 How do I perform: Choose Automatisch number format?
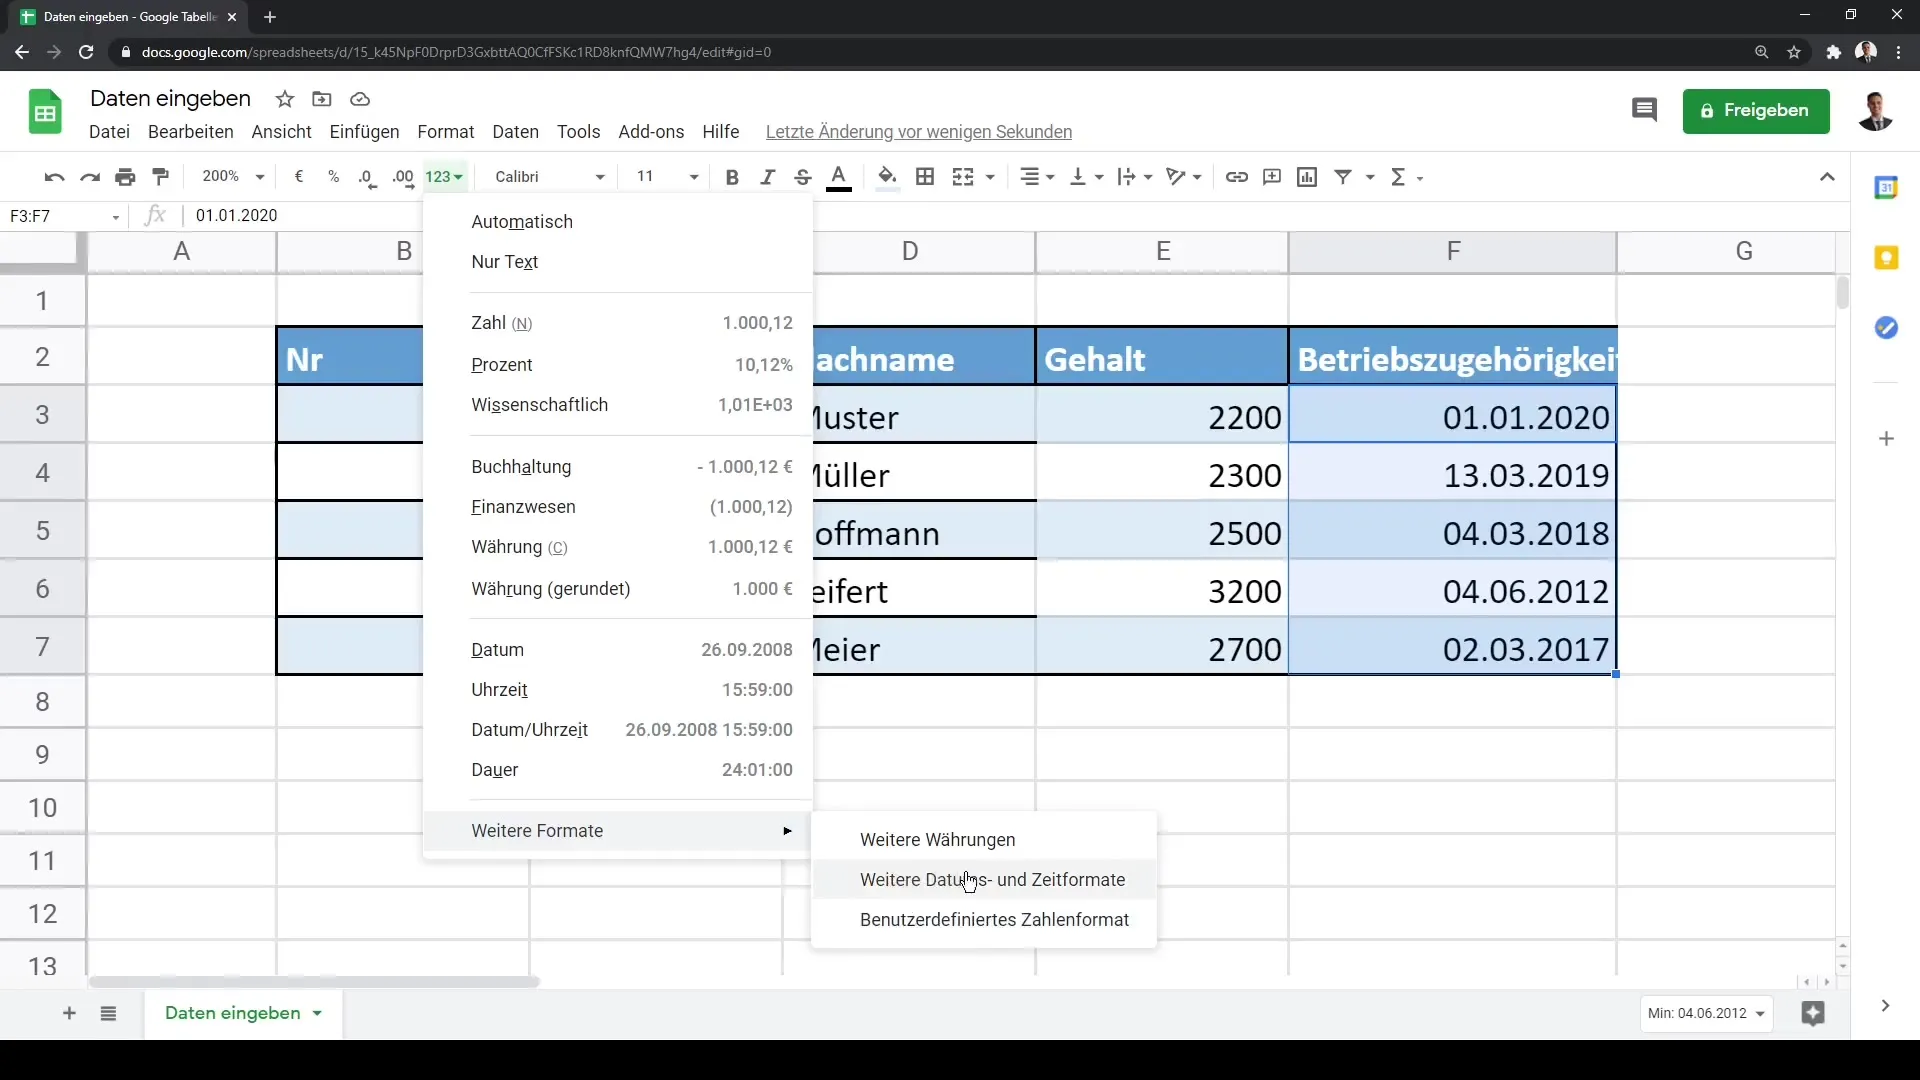pos(618,222)
